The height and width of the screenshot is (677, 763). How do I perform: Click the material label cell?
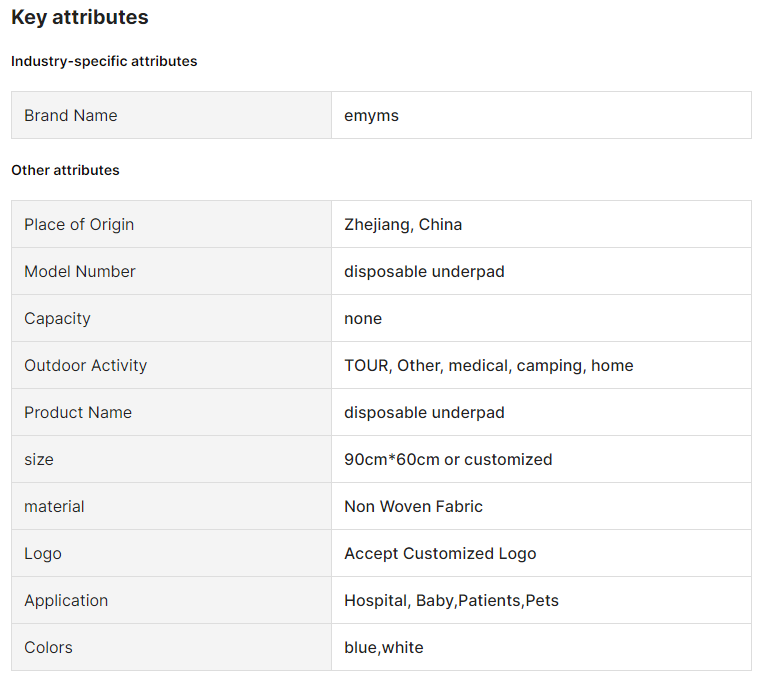(171, 507)
